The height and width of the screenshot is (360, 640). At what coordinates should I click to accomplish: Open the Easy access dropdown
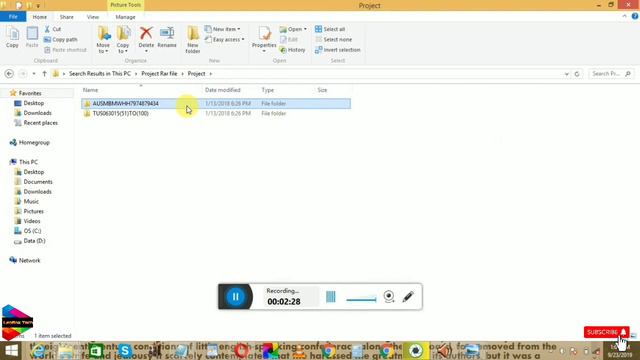pyautogui.click(x=224, y=40)
